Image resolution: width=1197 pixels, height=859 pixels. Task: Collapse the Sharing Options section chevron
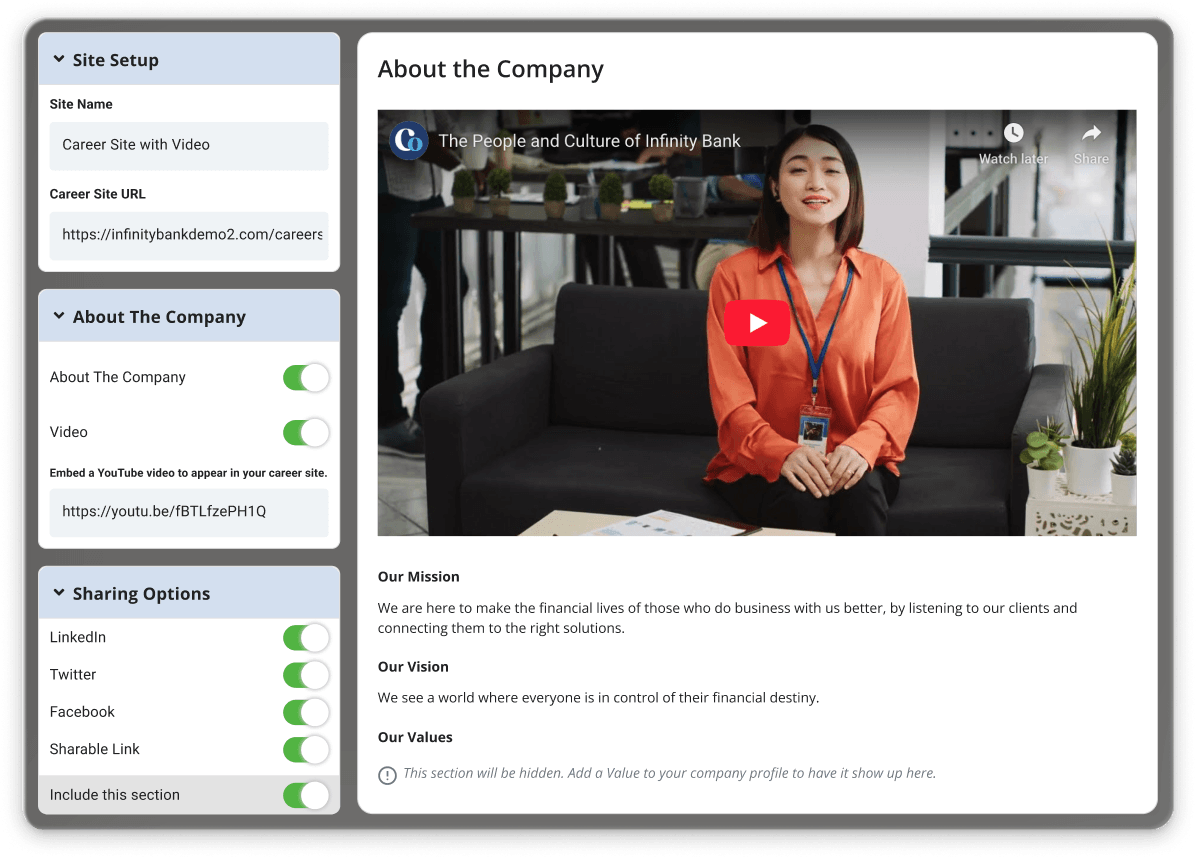pyautogui.click(x=59, y=593)
